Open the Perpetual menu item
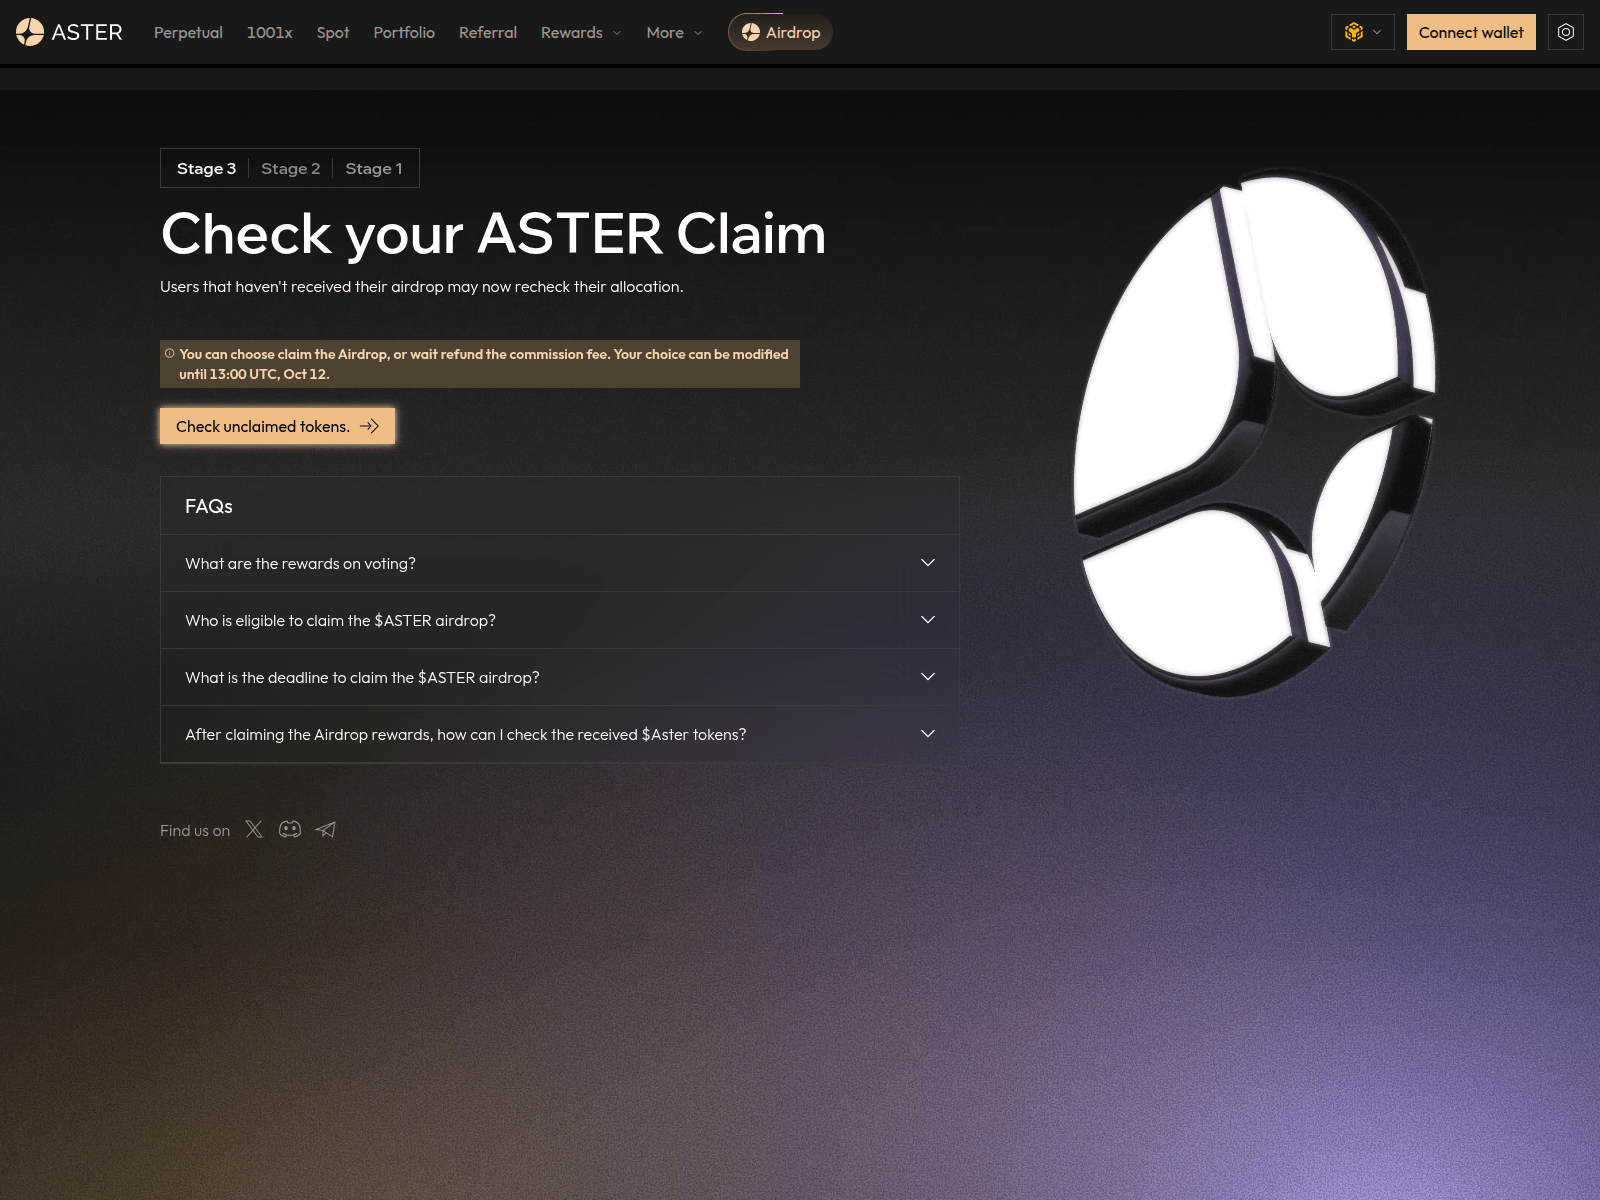This screenshot has width=1600, height=1200. 188,32
